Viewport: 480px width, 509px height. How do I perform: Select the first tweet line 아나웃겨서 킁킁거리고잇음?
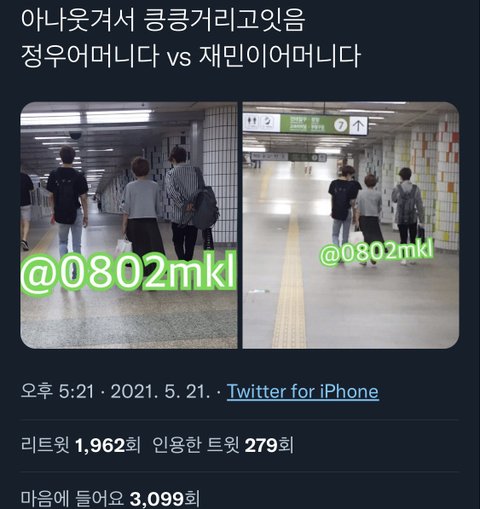tap(163, 20)
